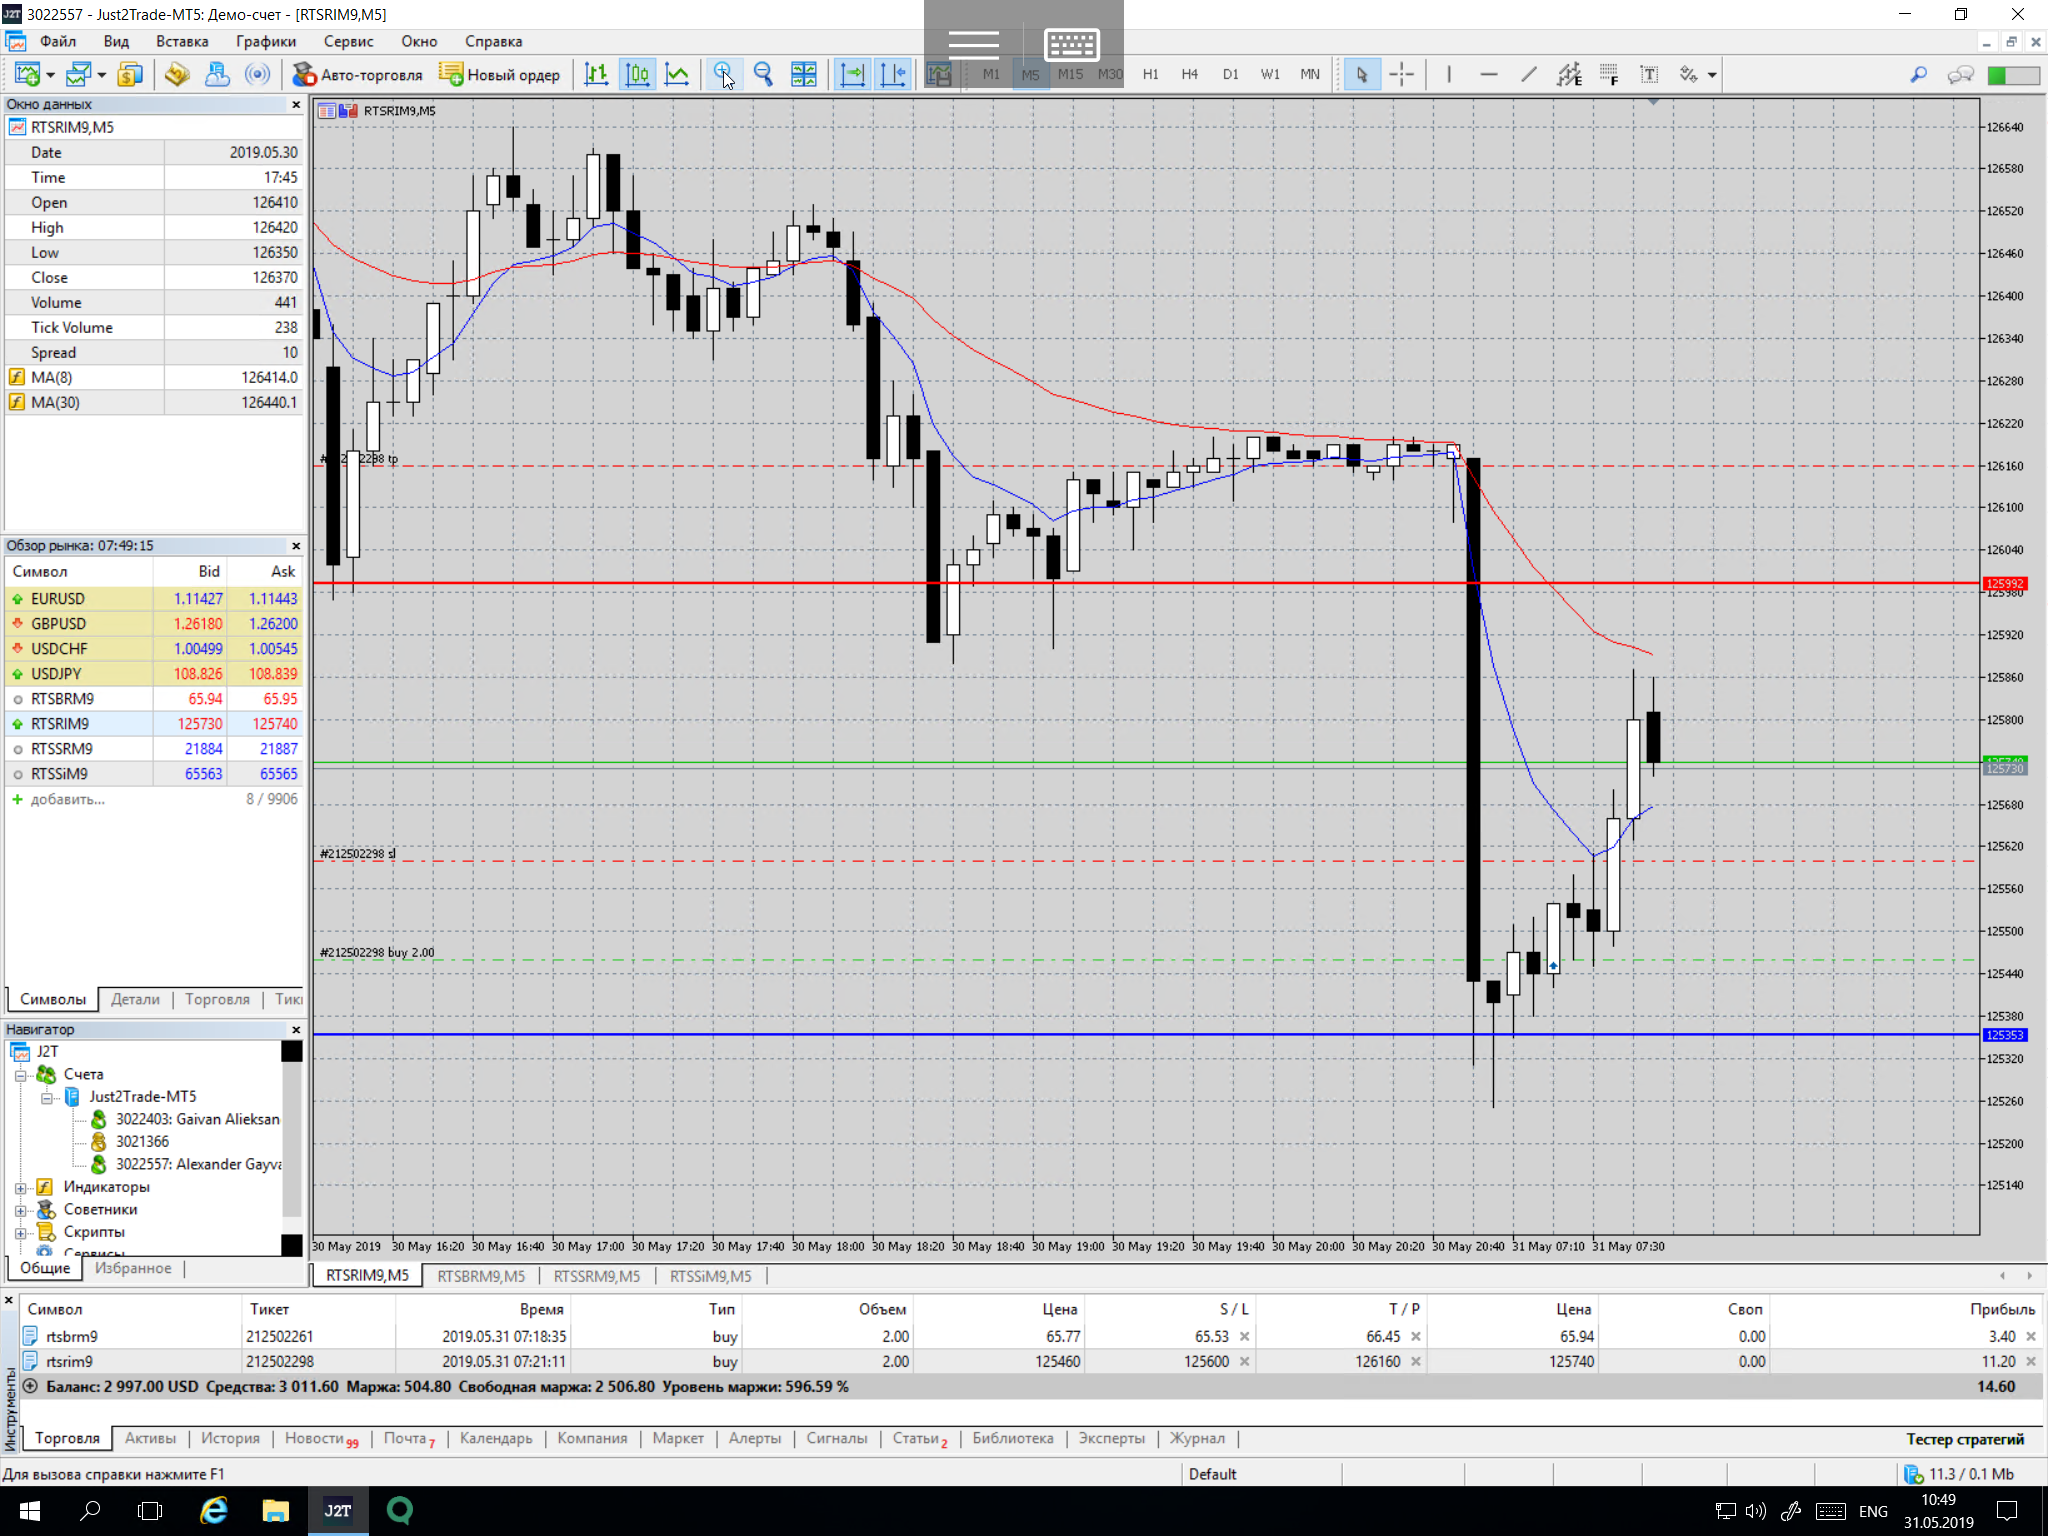The height and width of the screenshot is (1536, 2048).
Task: Select the H1 timeframe
Action: (1150, 74)
